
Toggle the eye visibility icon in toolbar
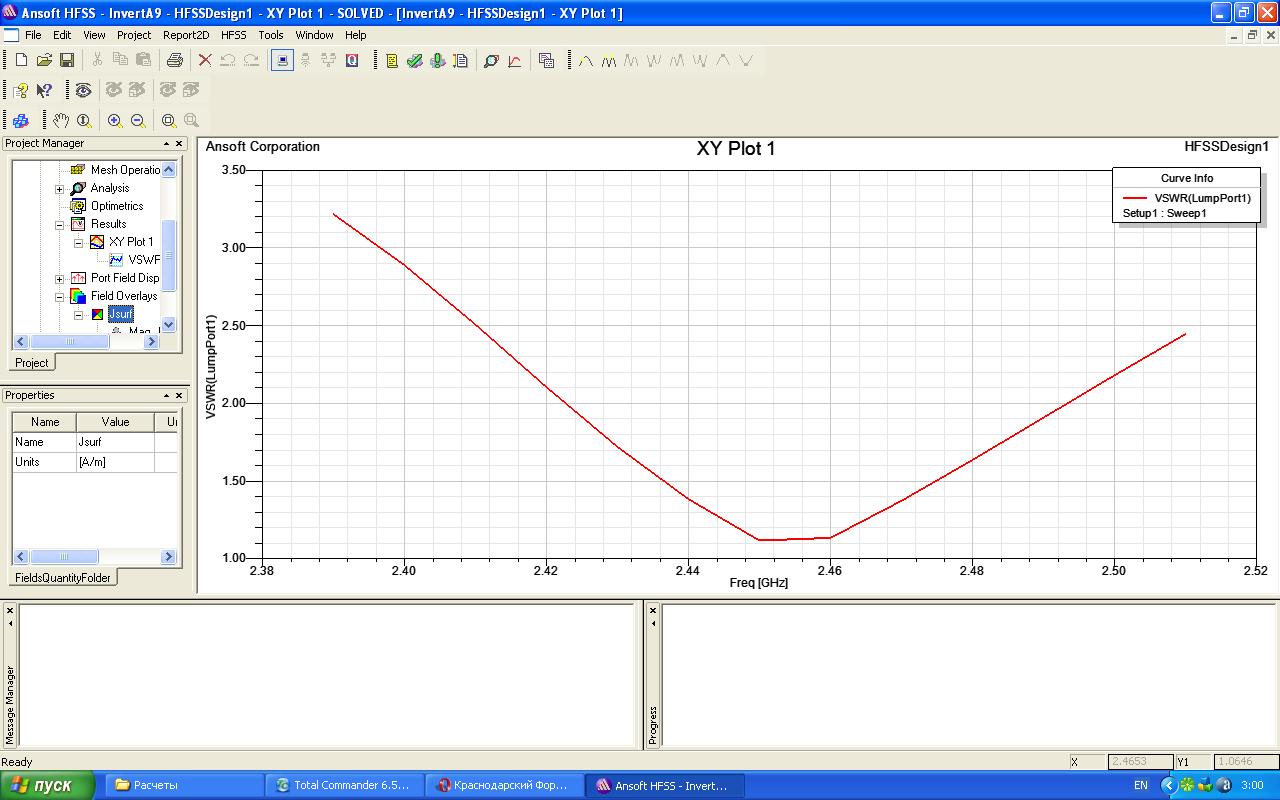click(83, 91)
